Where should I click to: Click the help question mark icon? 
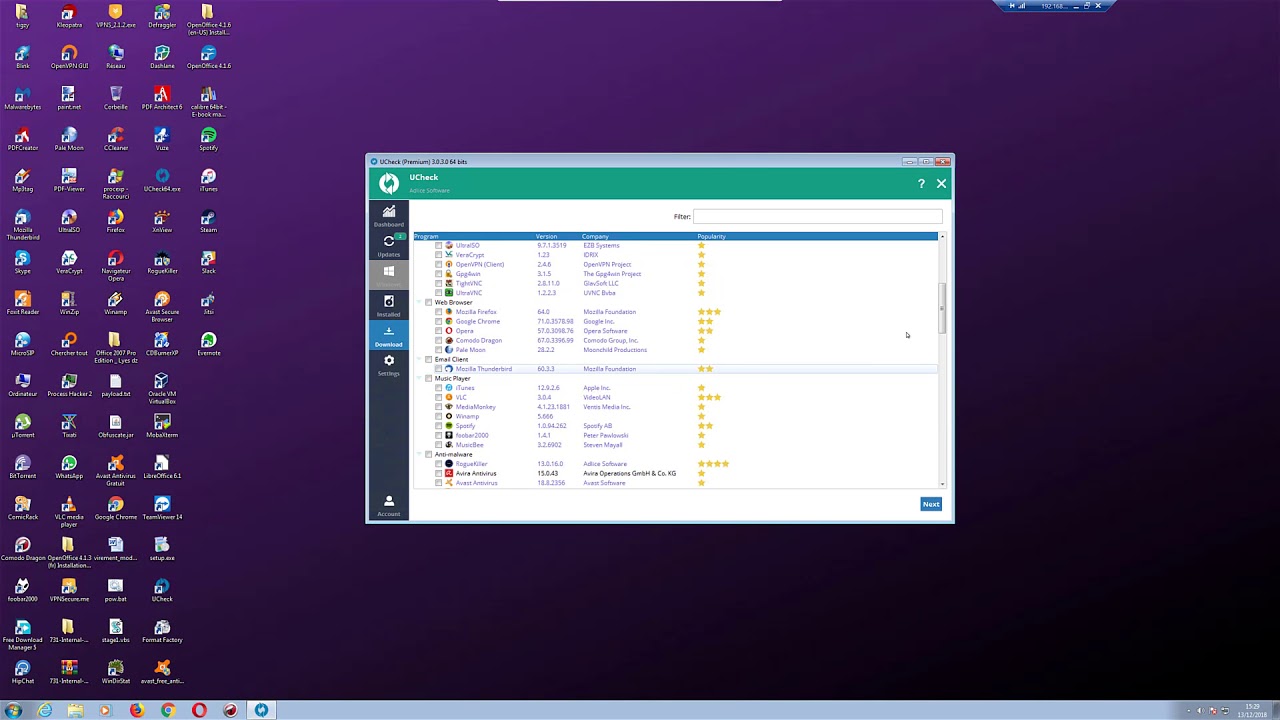point(921,184)
